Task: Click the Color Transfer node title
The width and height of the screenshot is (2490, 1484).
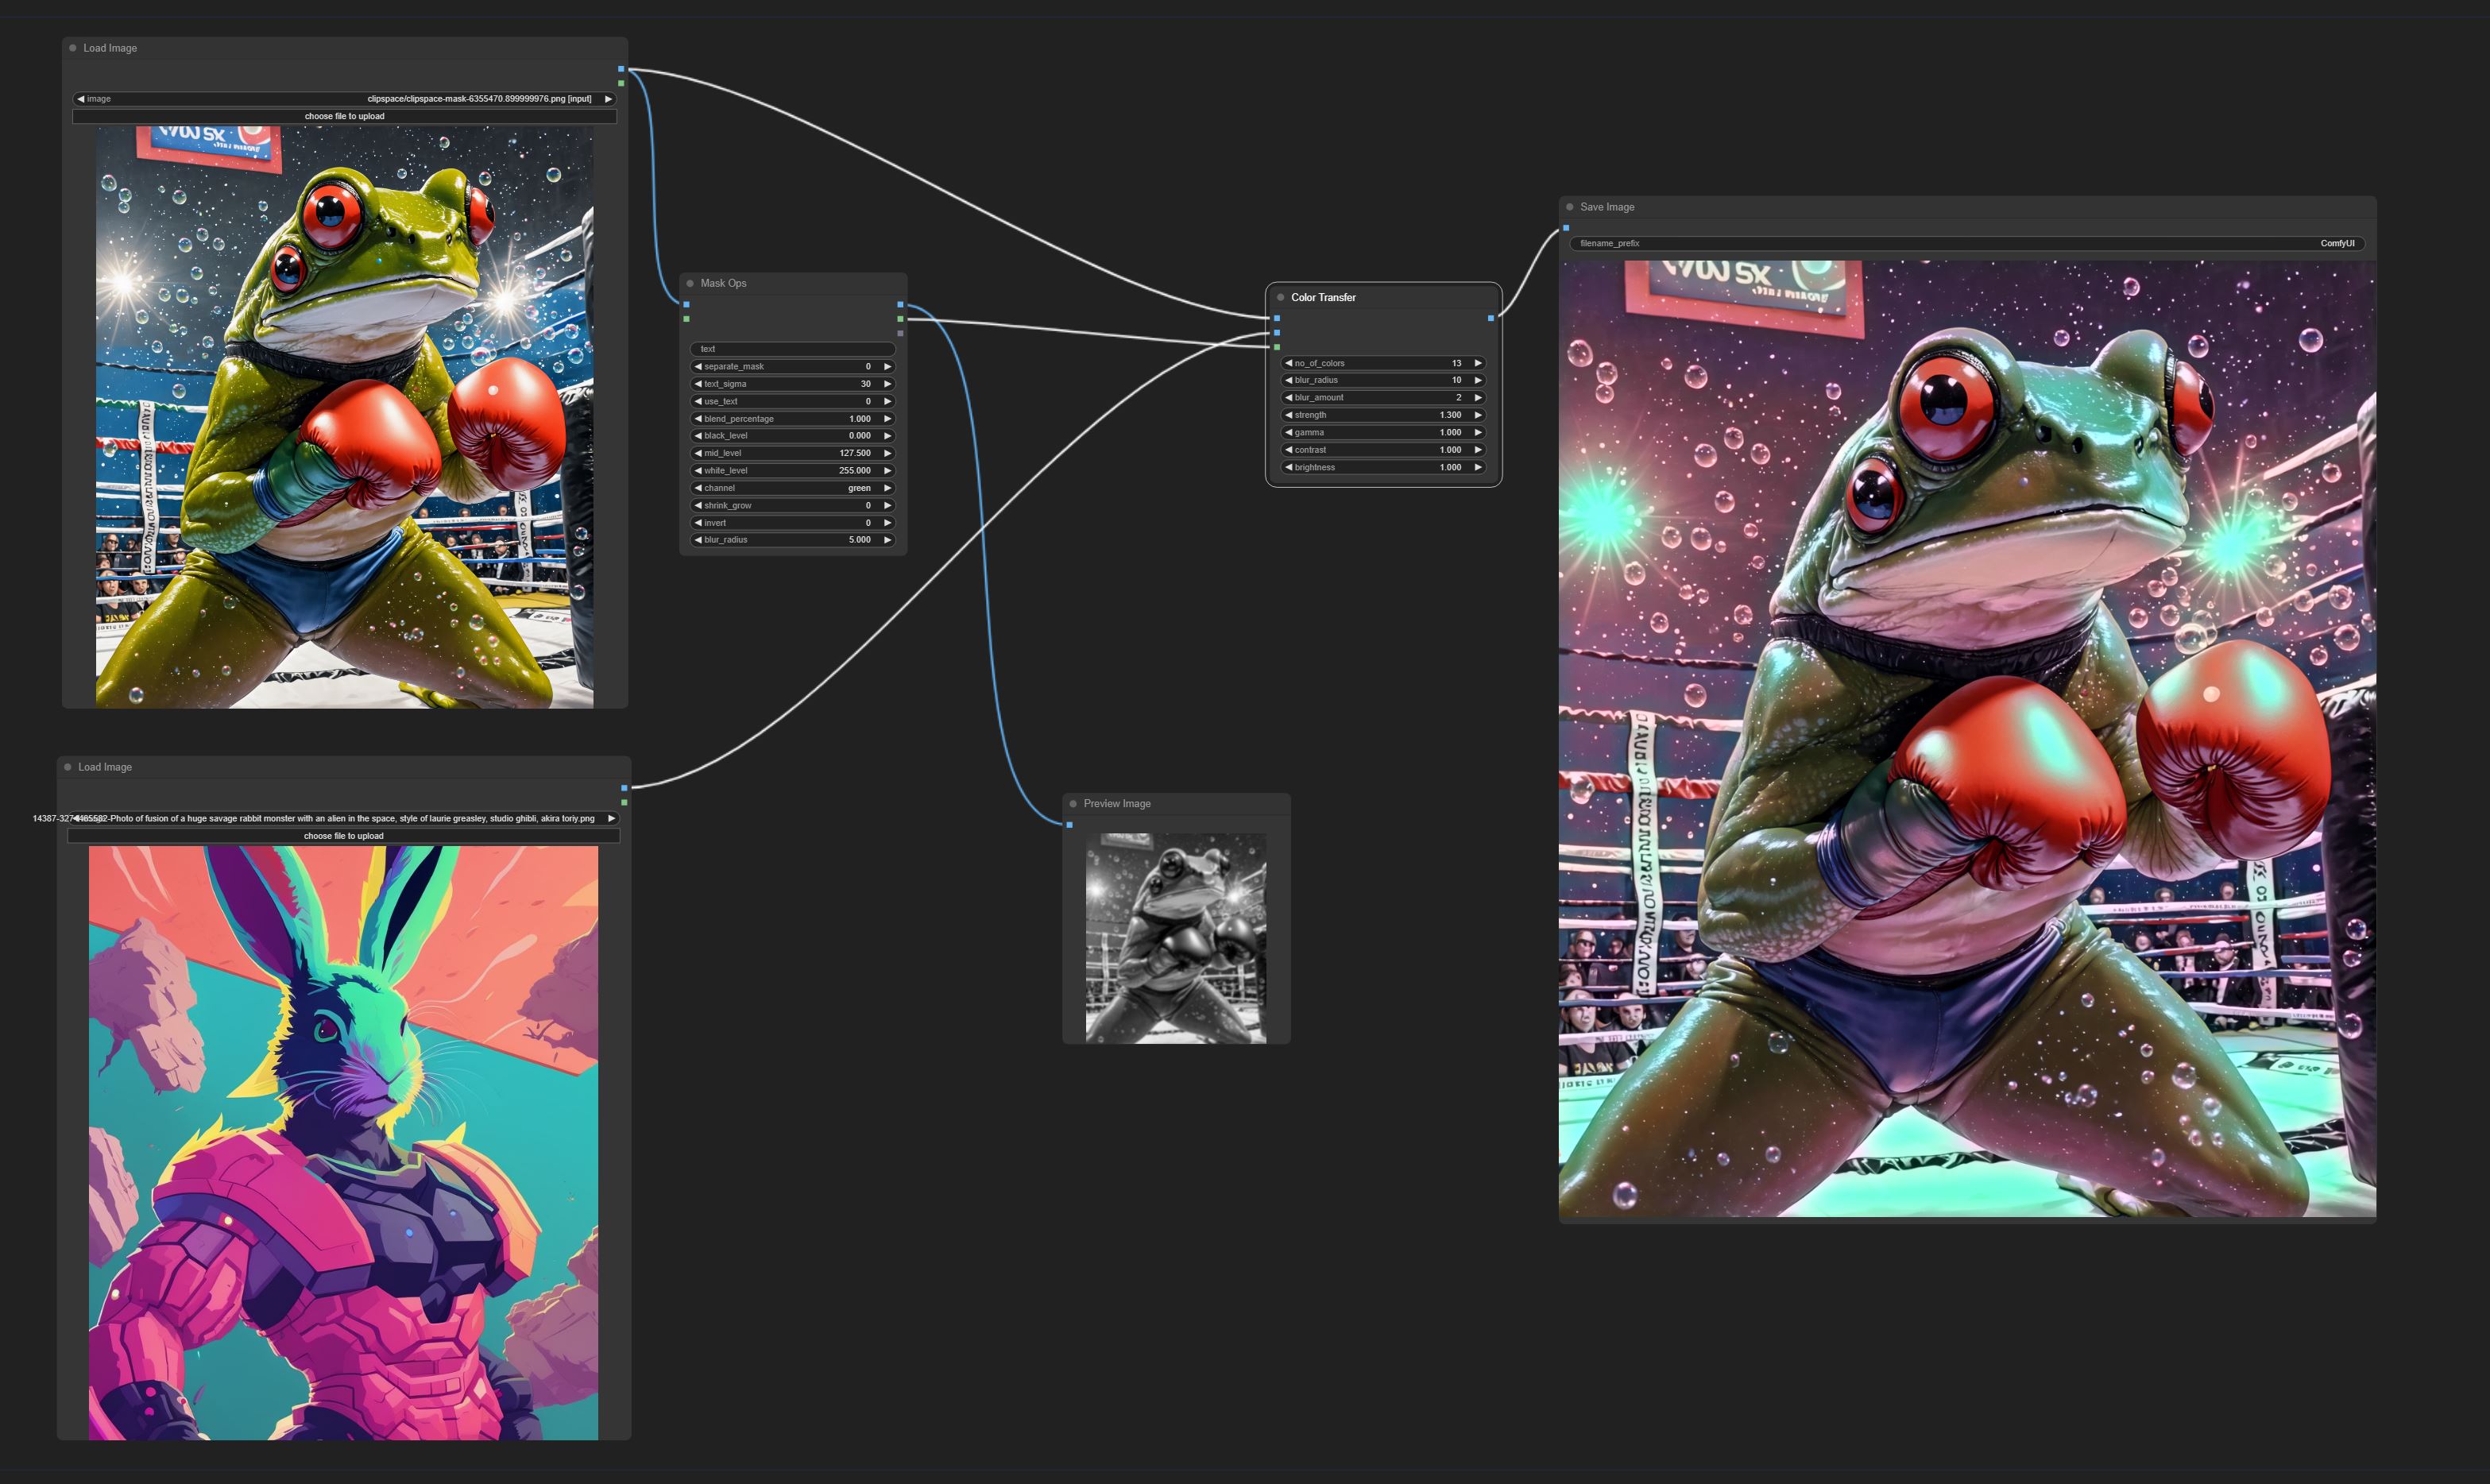Action: 1323,297
